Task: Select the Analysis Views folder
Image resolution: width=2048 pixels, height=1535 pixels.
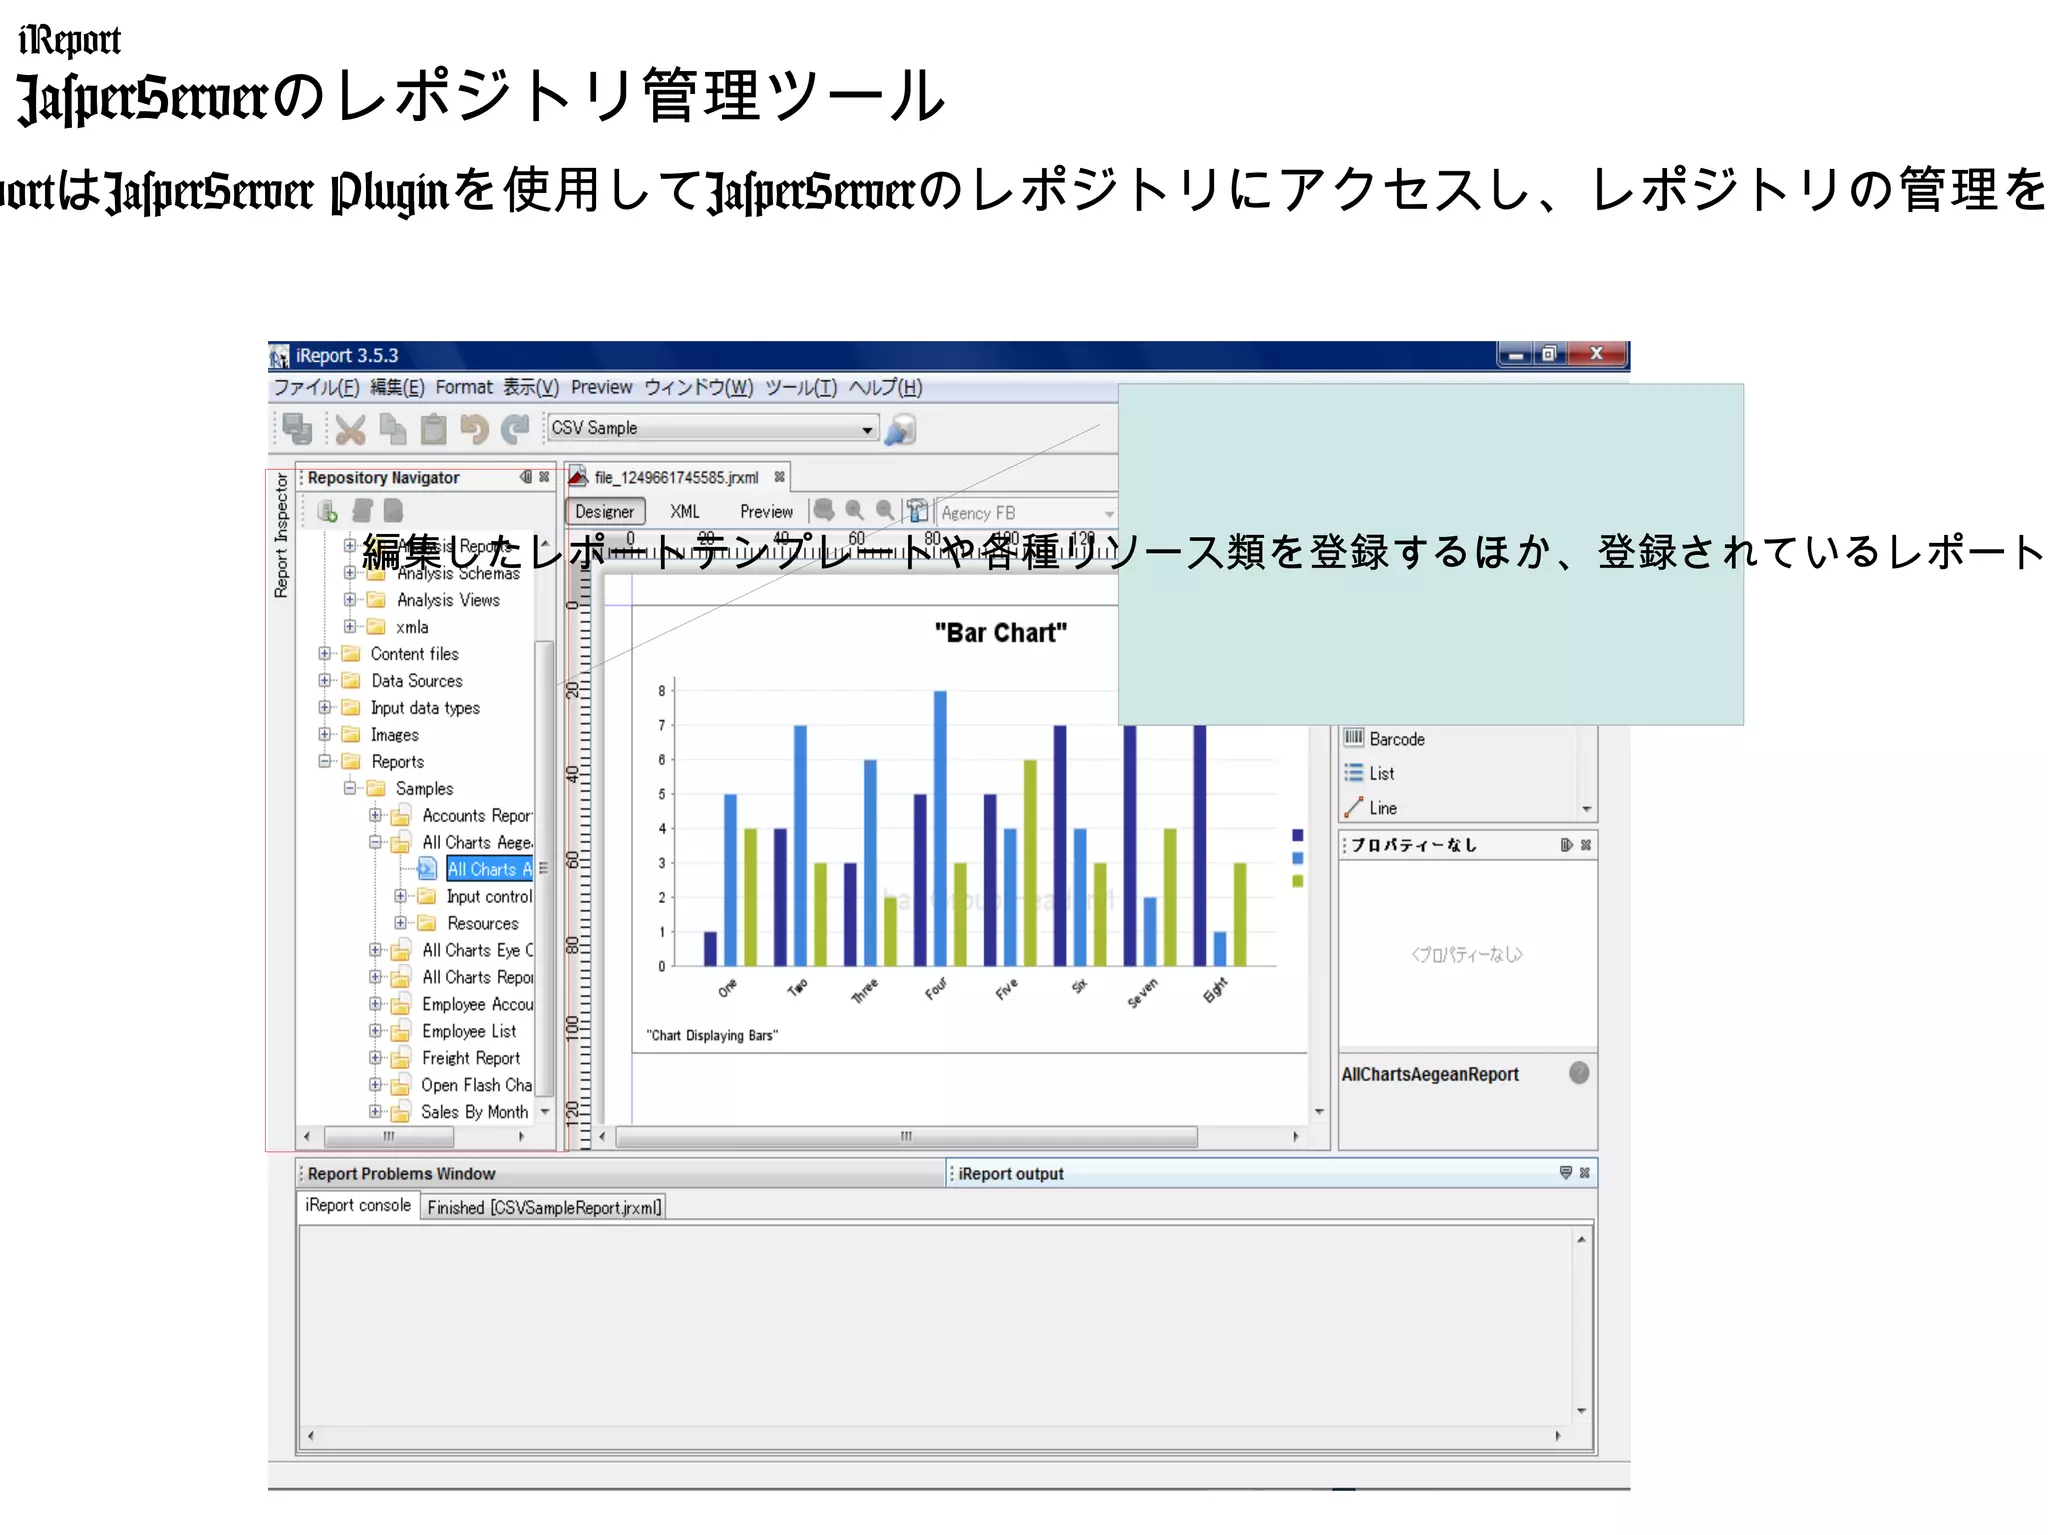Action: tap(448, 599)
